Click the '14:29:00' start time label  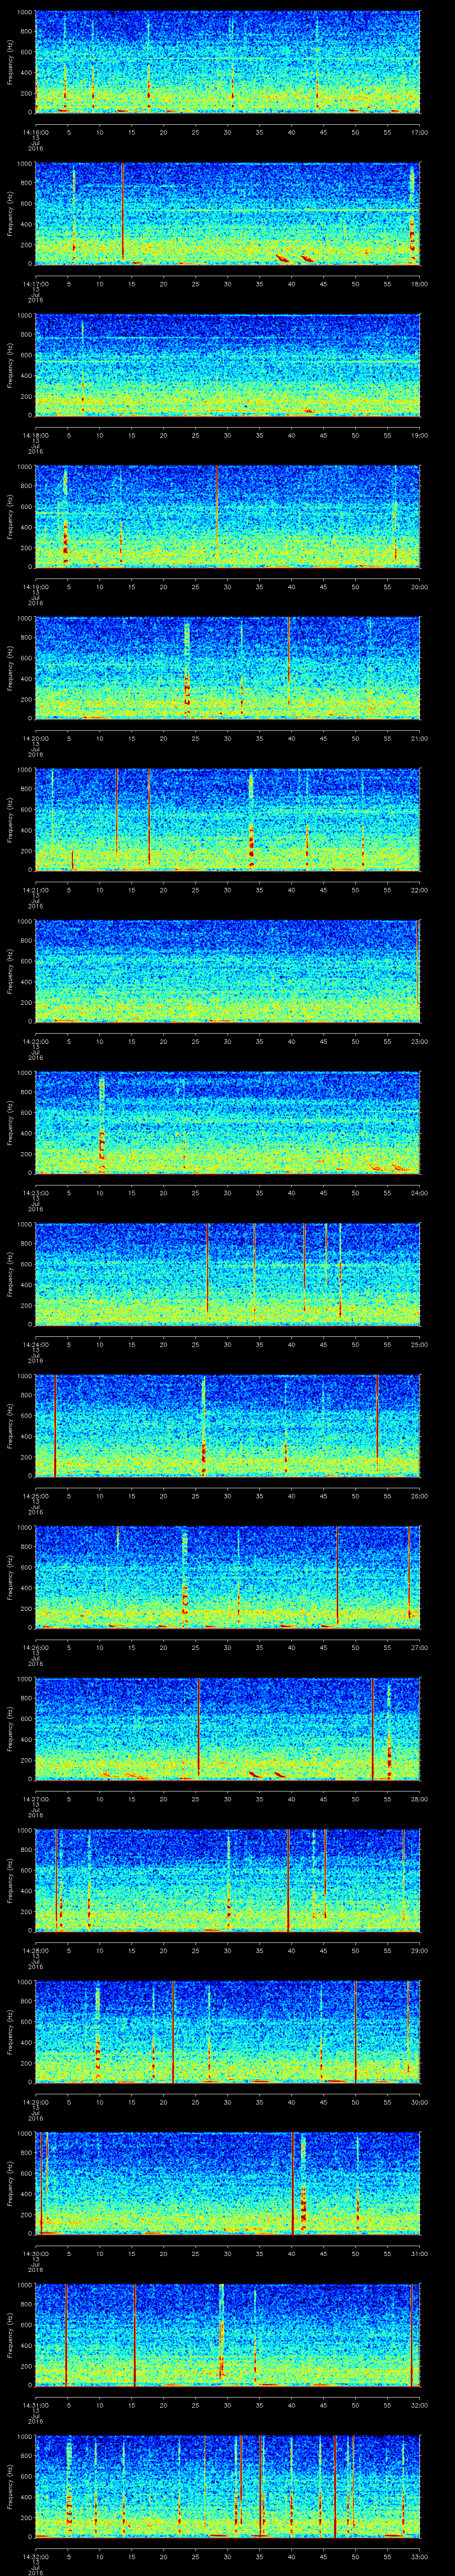(x=36, y=2102)
